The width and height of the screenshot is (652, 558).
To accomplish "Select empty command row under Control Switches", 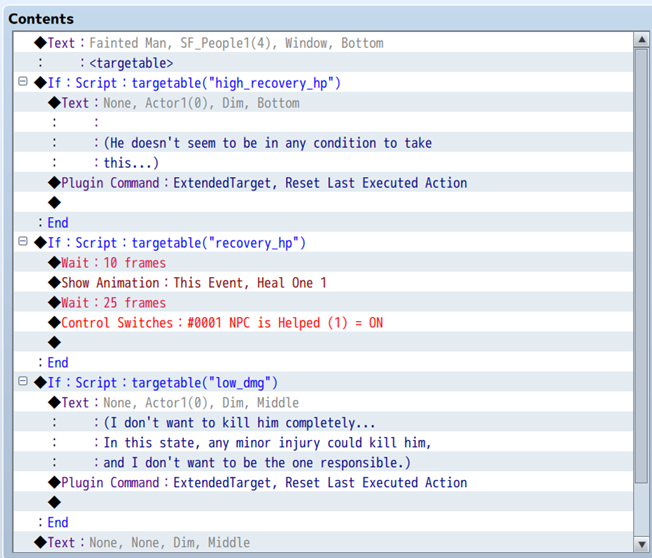I will pos(324,342).
